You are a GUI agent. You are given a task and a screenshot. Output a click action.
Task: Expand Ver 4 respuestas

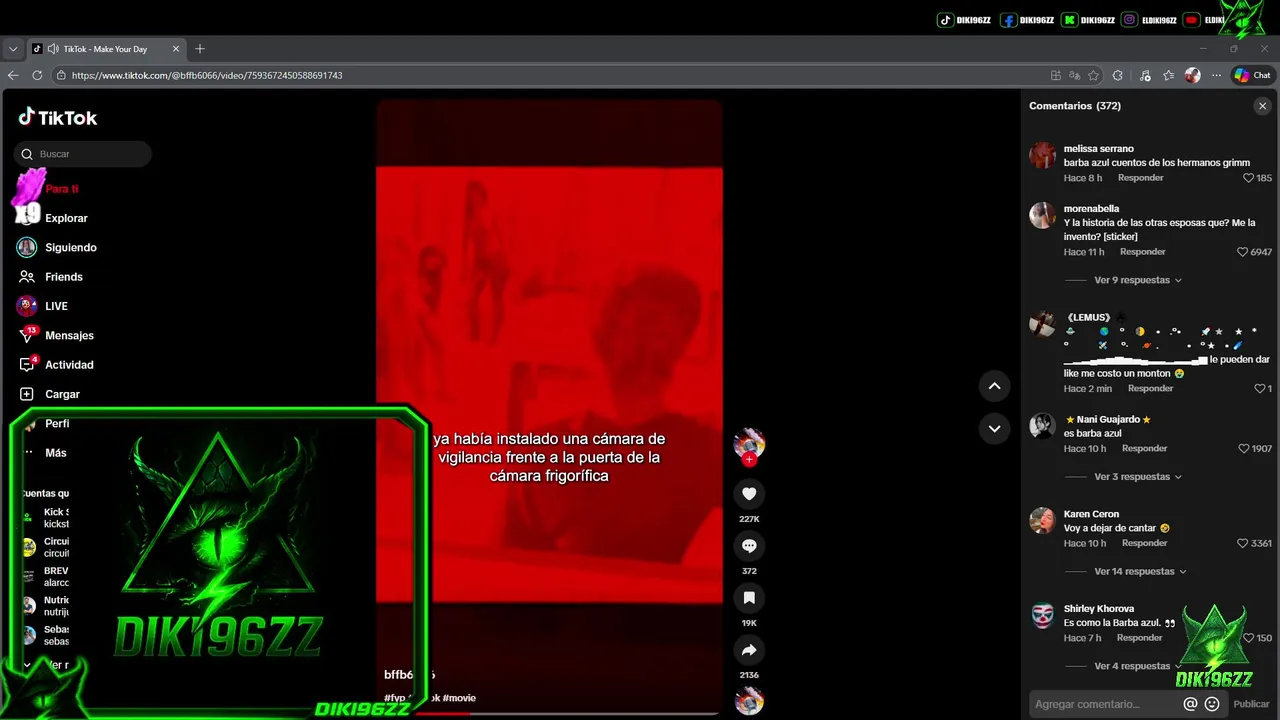pyautogui.click(x=1138, y=666)
